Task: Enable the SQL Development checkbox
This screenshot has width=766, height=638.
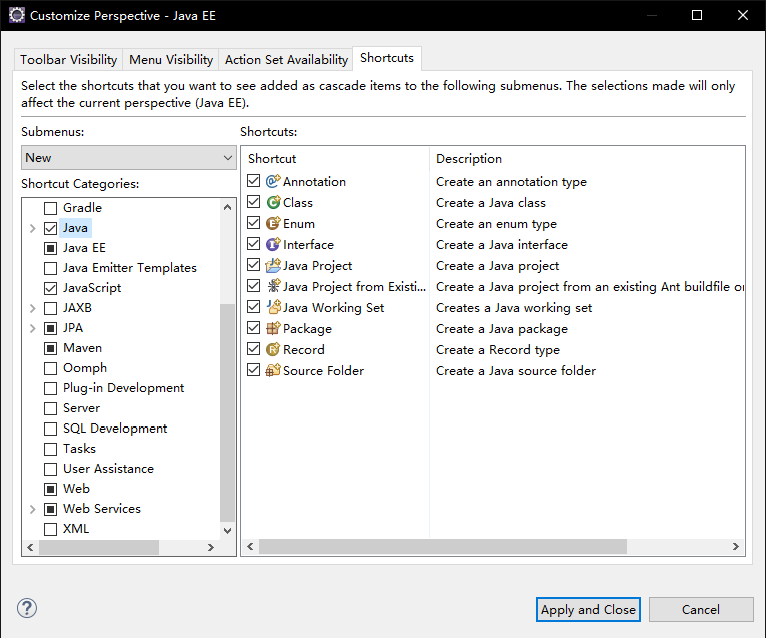Action: 50,429
